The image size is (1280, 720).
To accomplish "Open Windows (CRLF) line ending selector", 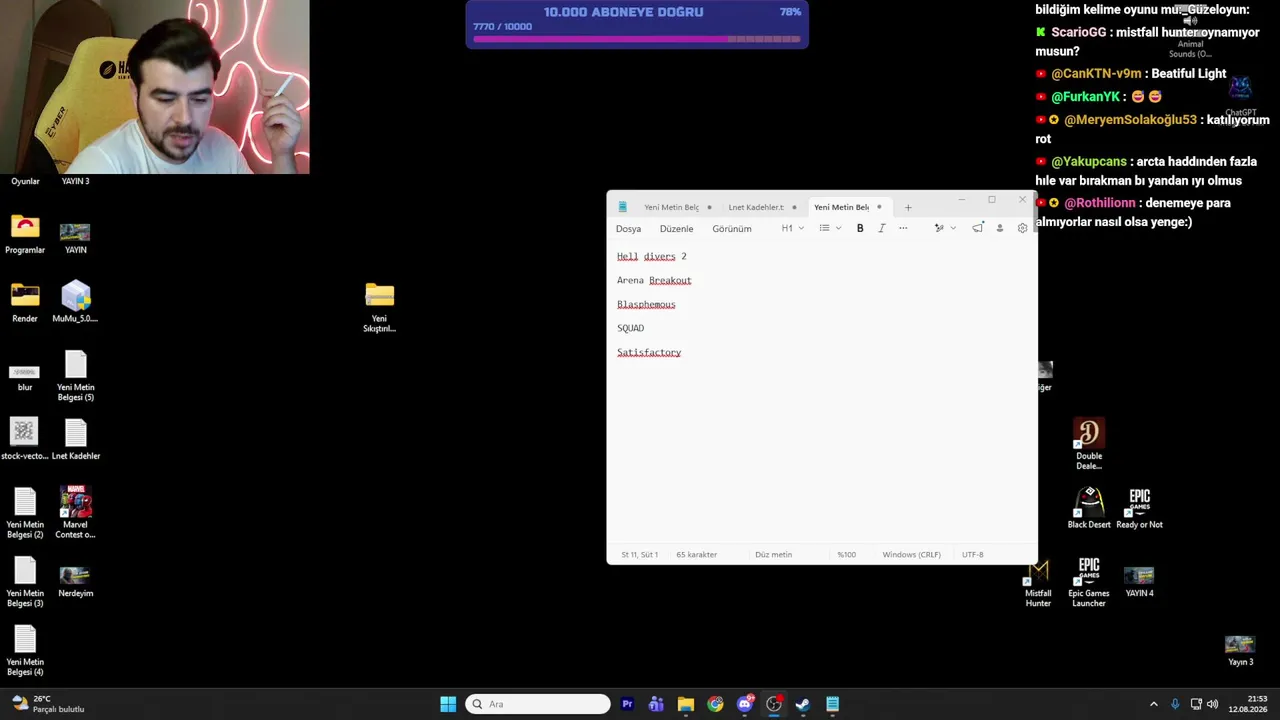I will pyautogui.click(x=911, y=554).
